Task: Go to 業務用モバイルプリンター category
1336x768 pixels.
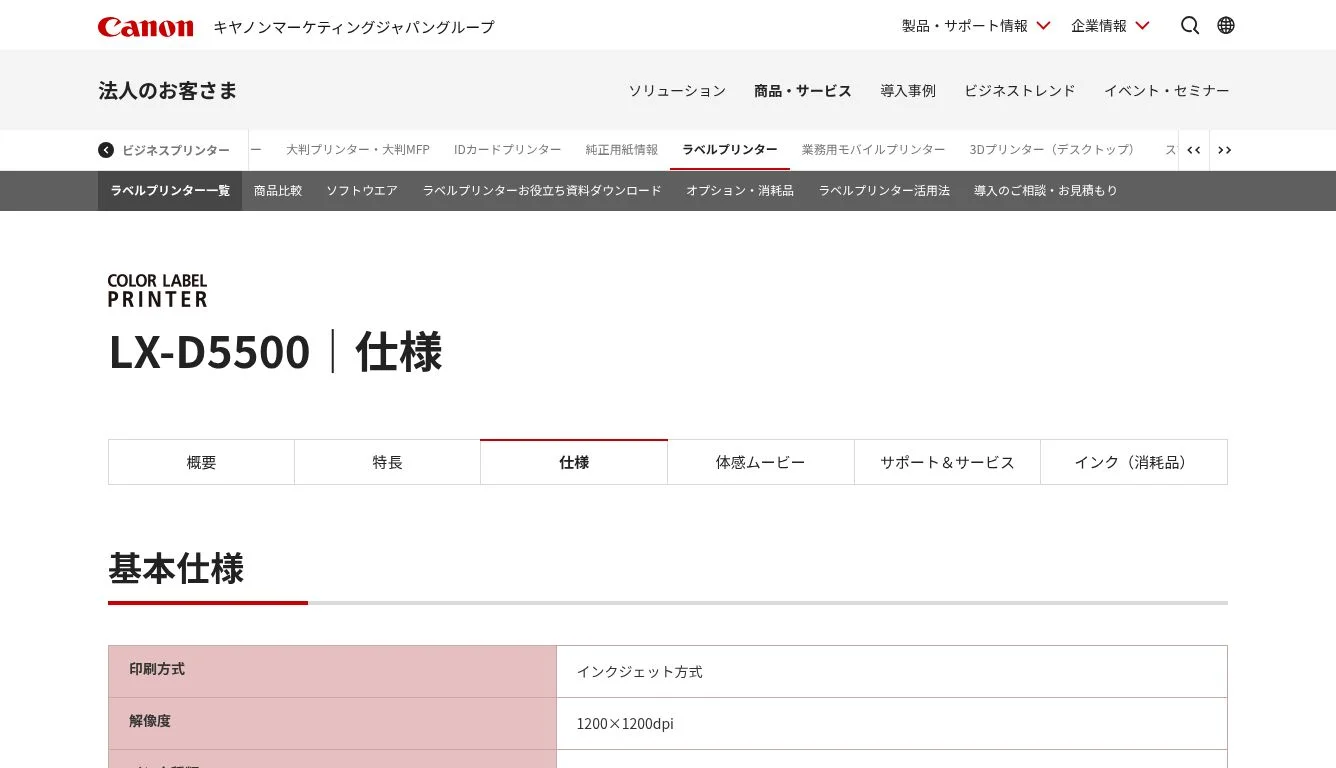Action: [x=873, y=150]
